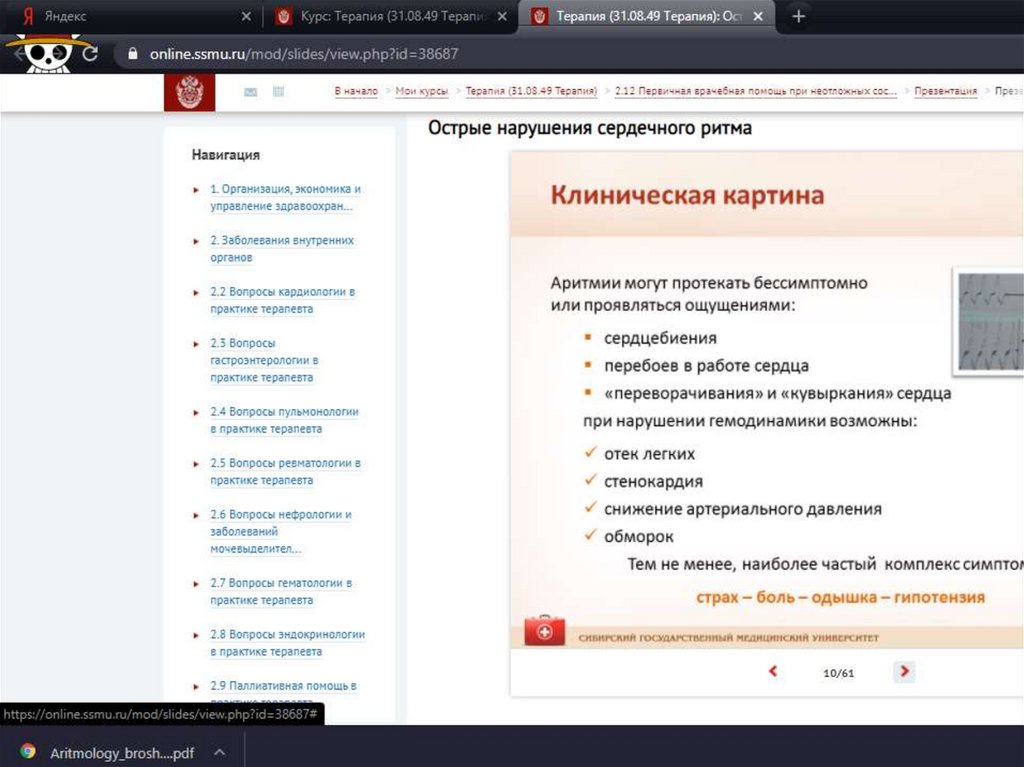Image resolution: width=1024 pixels, height=767 pixels.
Task: Open Терапия (31.08.49 Терапия) breadcrumb link
Action: 531,91
